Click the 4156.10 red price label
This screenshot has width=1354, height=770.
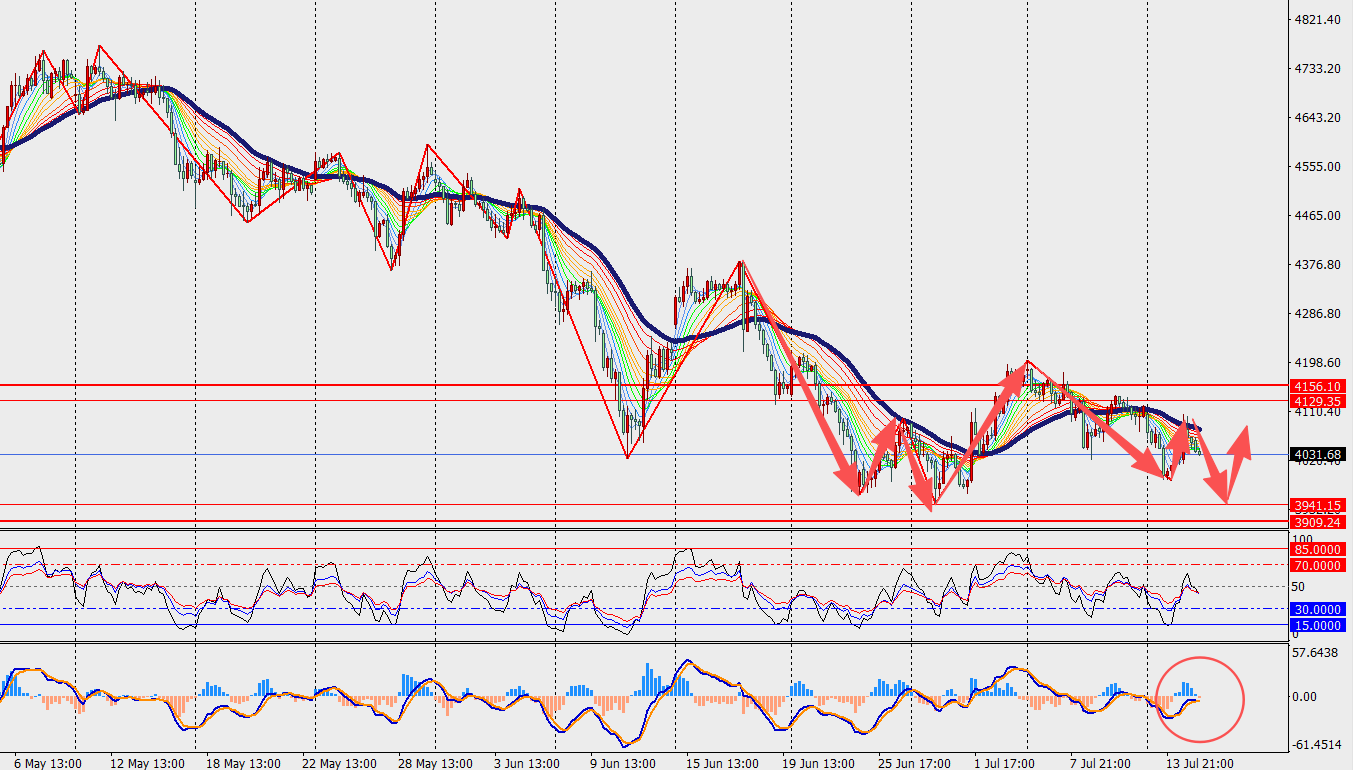tap(1316, 386)
